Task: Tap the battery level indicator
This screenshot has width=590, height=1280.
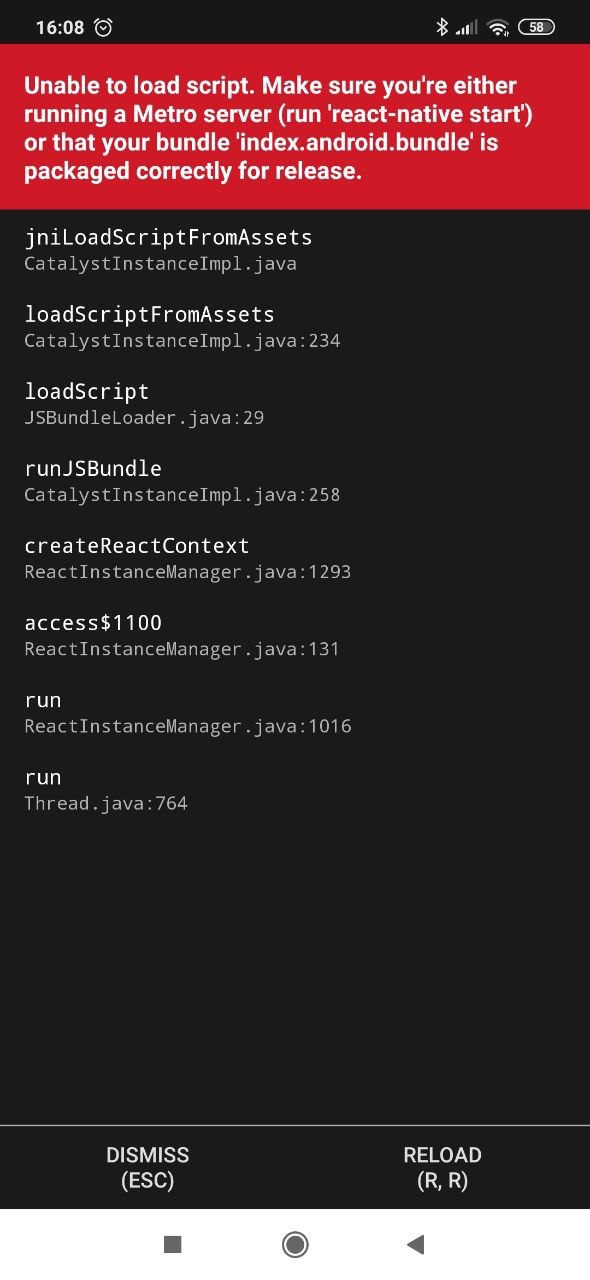Action: tap(536, 27)
